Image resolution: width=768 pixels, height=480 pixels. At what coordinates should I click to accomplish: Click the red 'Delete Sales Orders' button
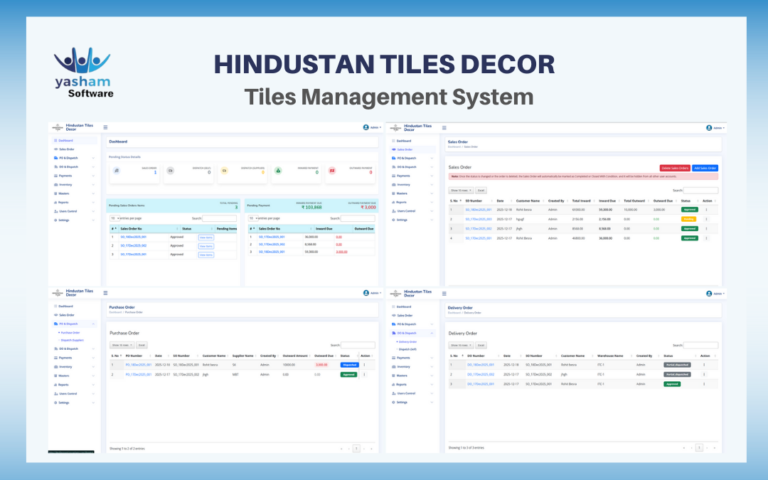click(674, 167)
